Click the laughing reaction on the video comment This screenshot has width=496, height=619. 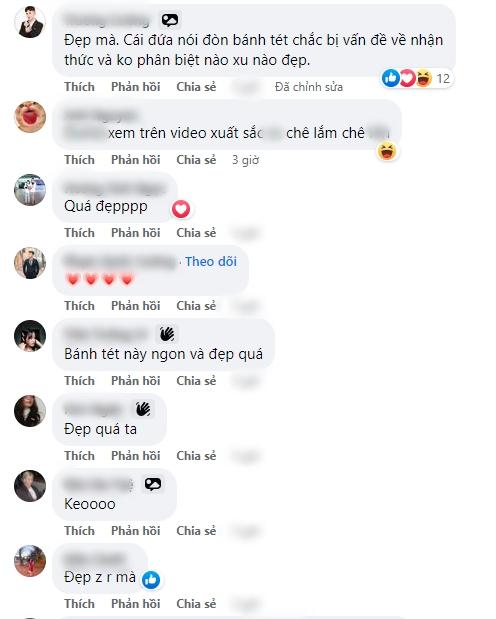click(x=387, y=151)
